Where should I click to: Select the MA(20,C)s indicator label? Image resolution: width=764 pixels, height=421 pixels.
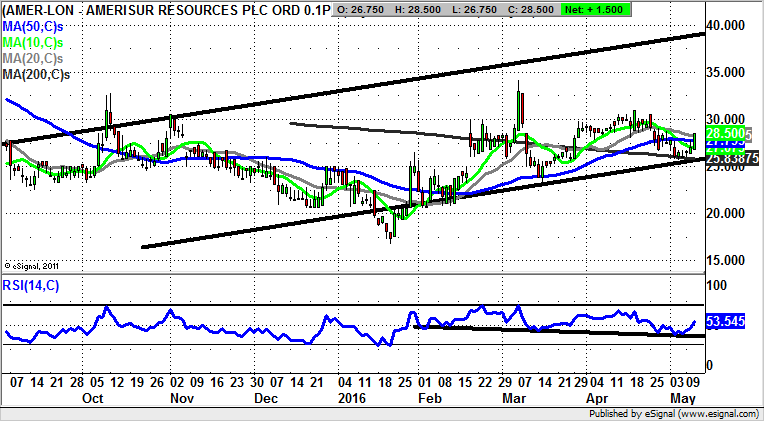point(38,57)
